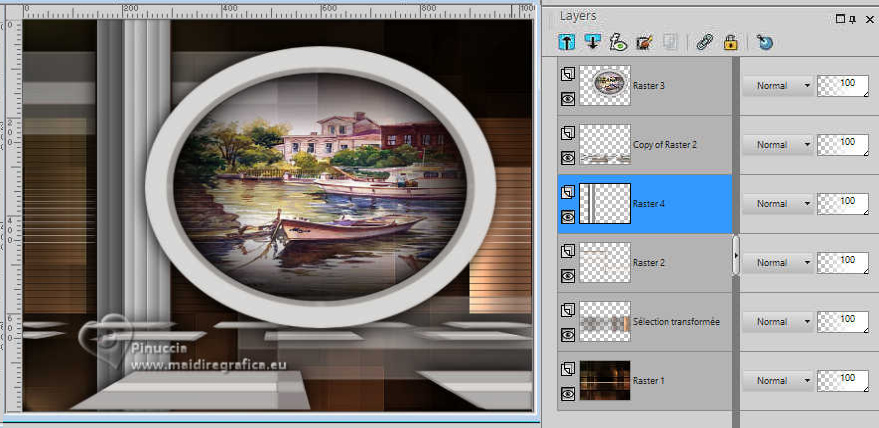Click the Layers panel auto-hide pin icon
The height and width of the screenshot is (428, 879).
click(x=853, y=19)
